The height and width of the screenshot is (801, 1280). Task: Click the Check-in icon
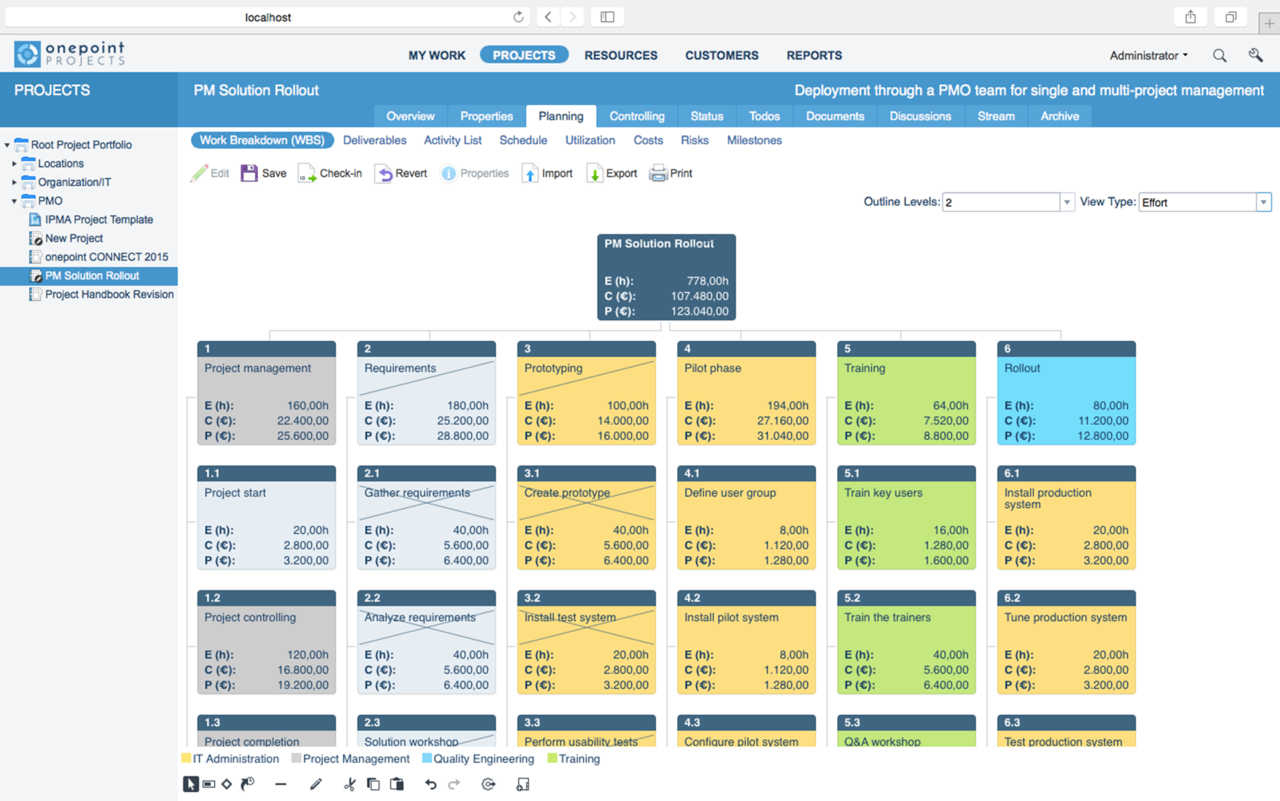tap(307, 173)
